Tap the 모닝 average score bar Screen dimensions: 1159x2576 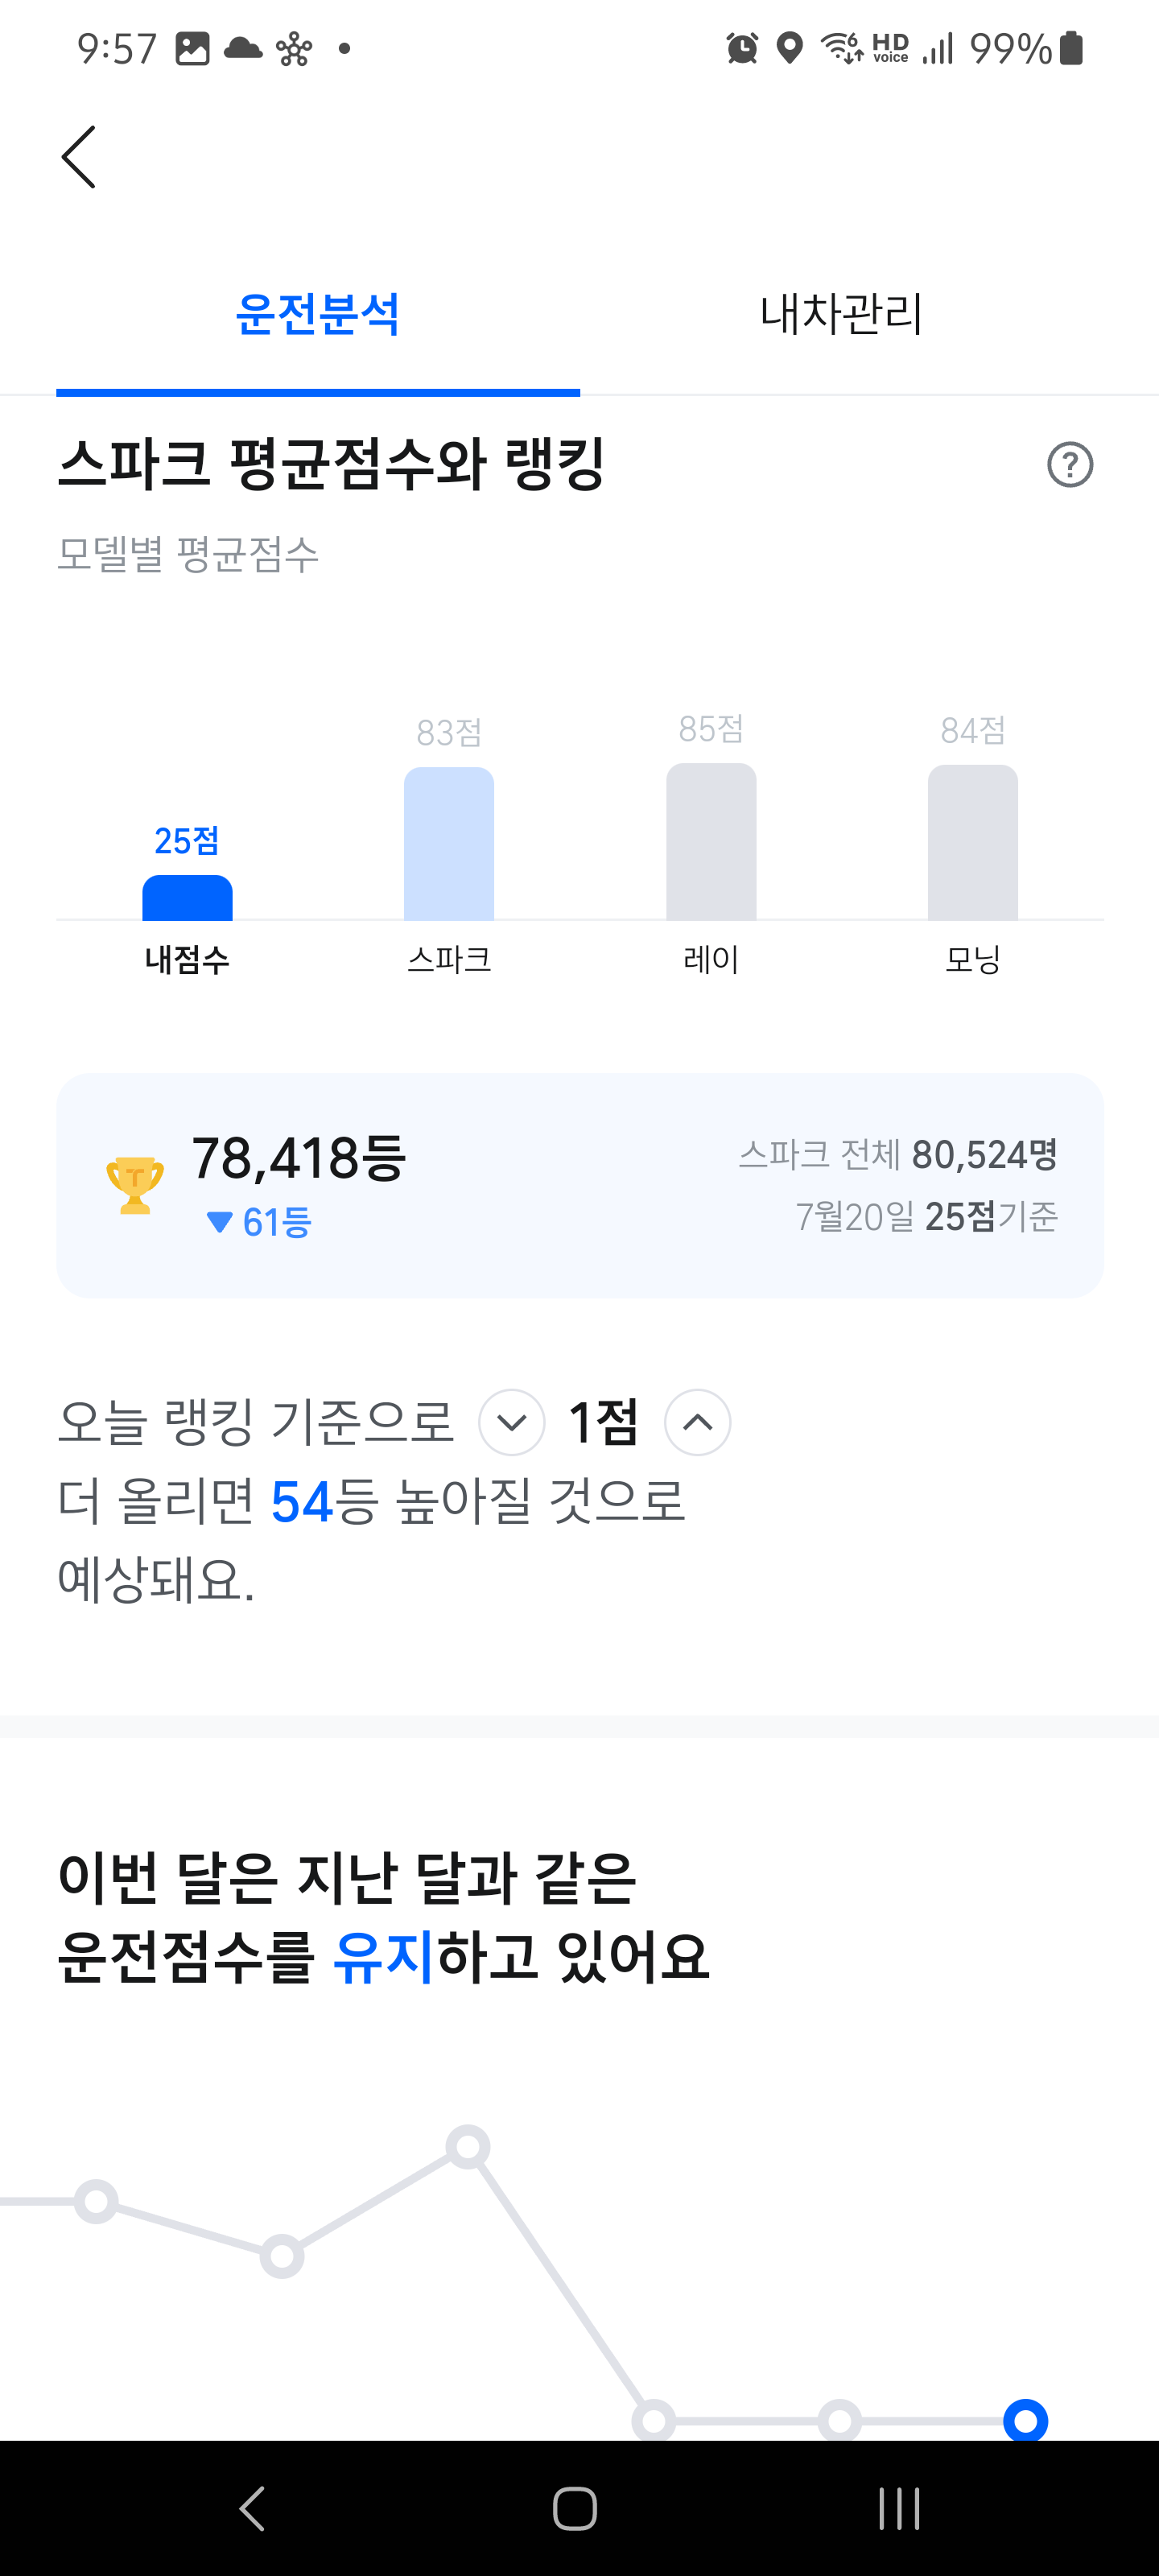tap(973, 842)
